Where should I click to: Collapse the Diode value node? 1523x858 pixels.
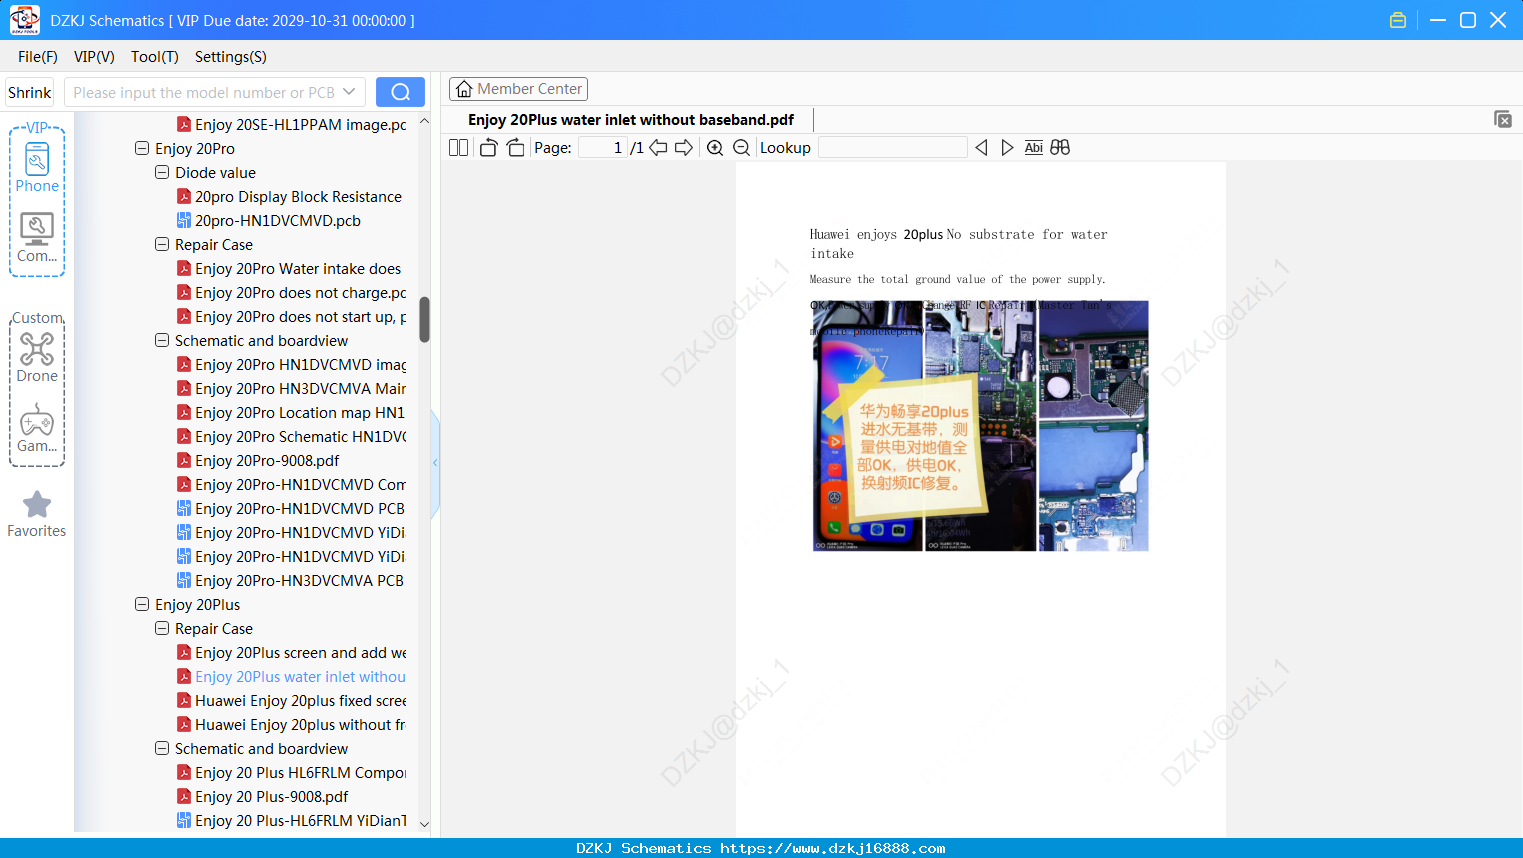coord(162,172)
